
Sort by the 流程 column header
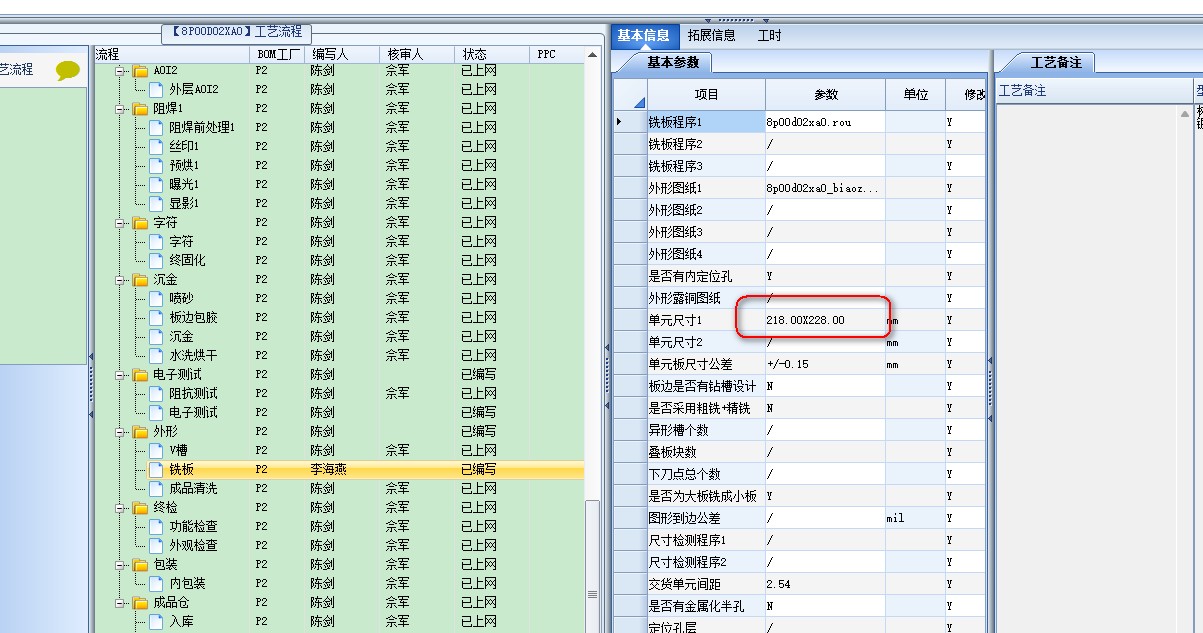coord(170,54)
